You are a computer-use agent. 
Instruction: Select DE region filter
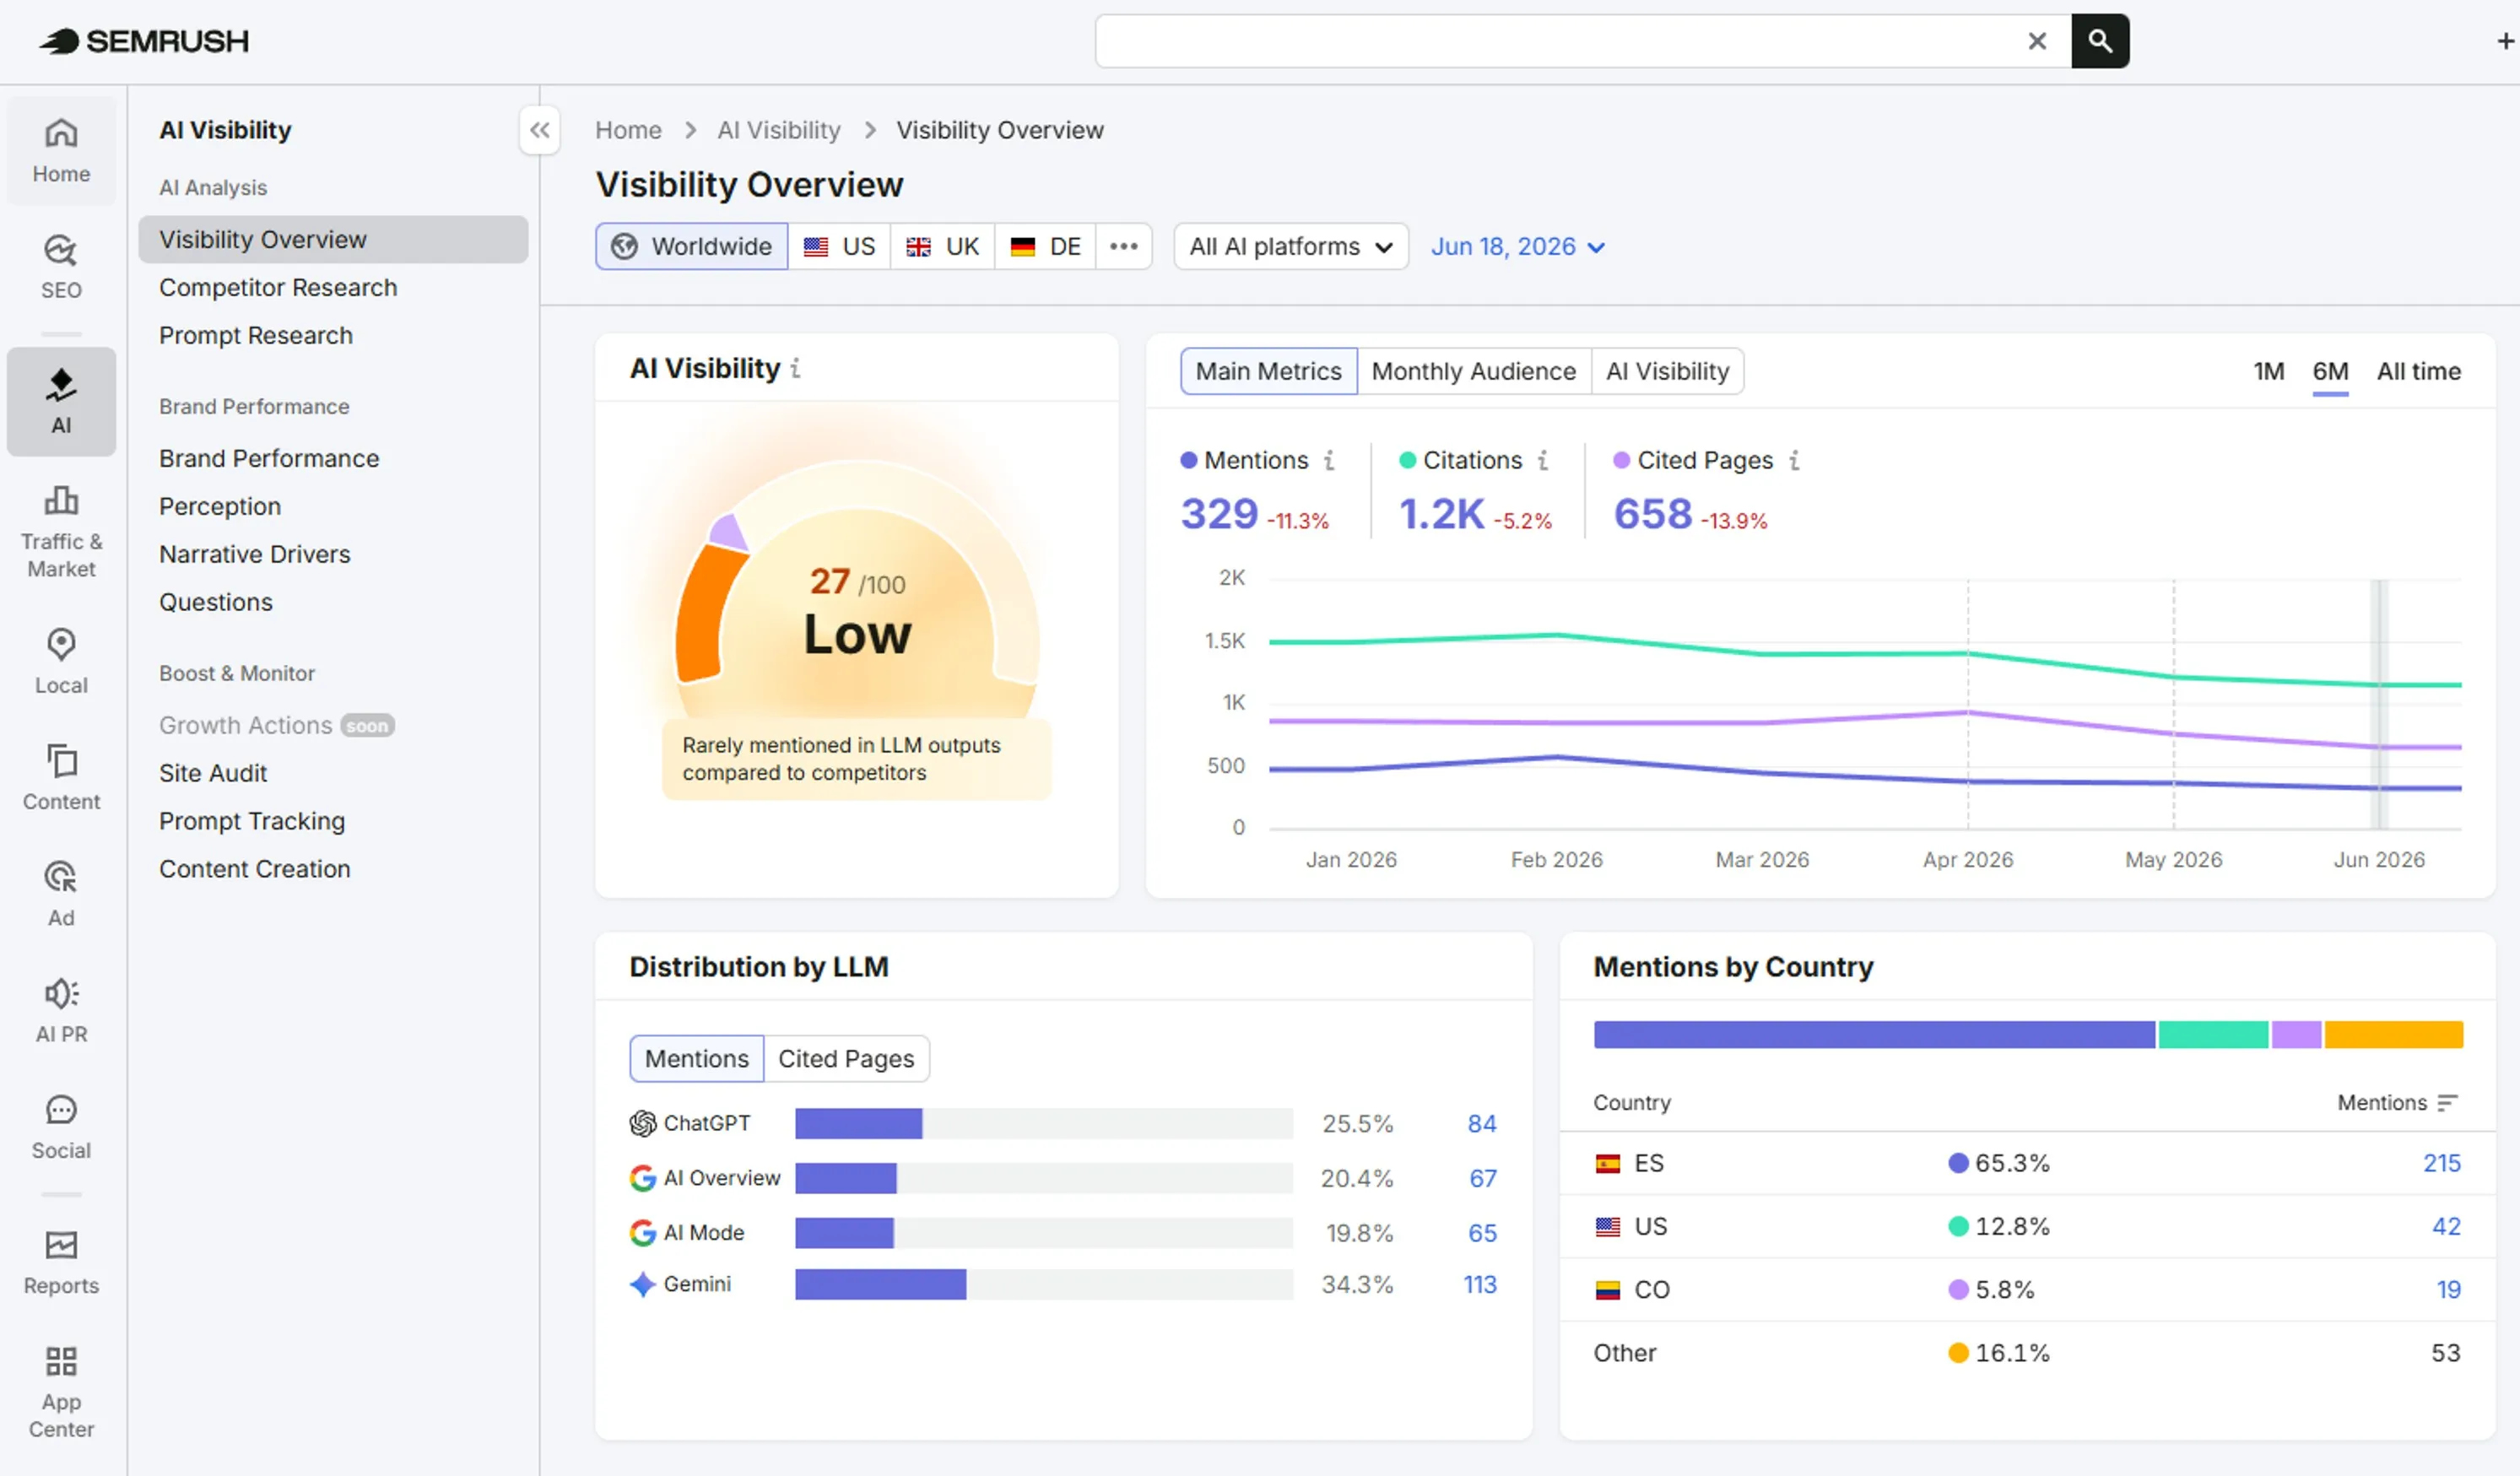pos(1046,246)
